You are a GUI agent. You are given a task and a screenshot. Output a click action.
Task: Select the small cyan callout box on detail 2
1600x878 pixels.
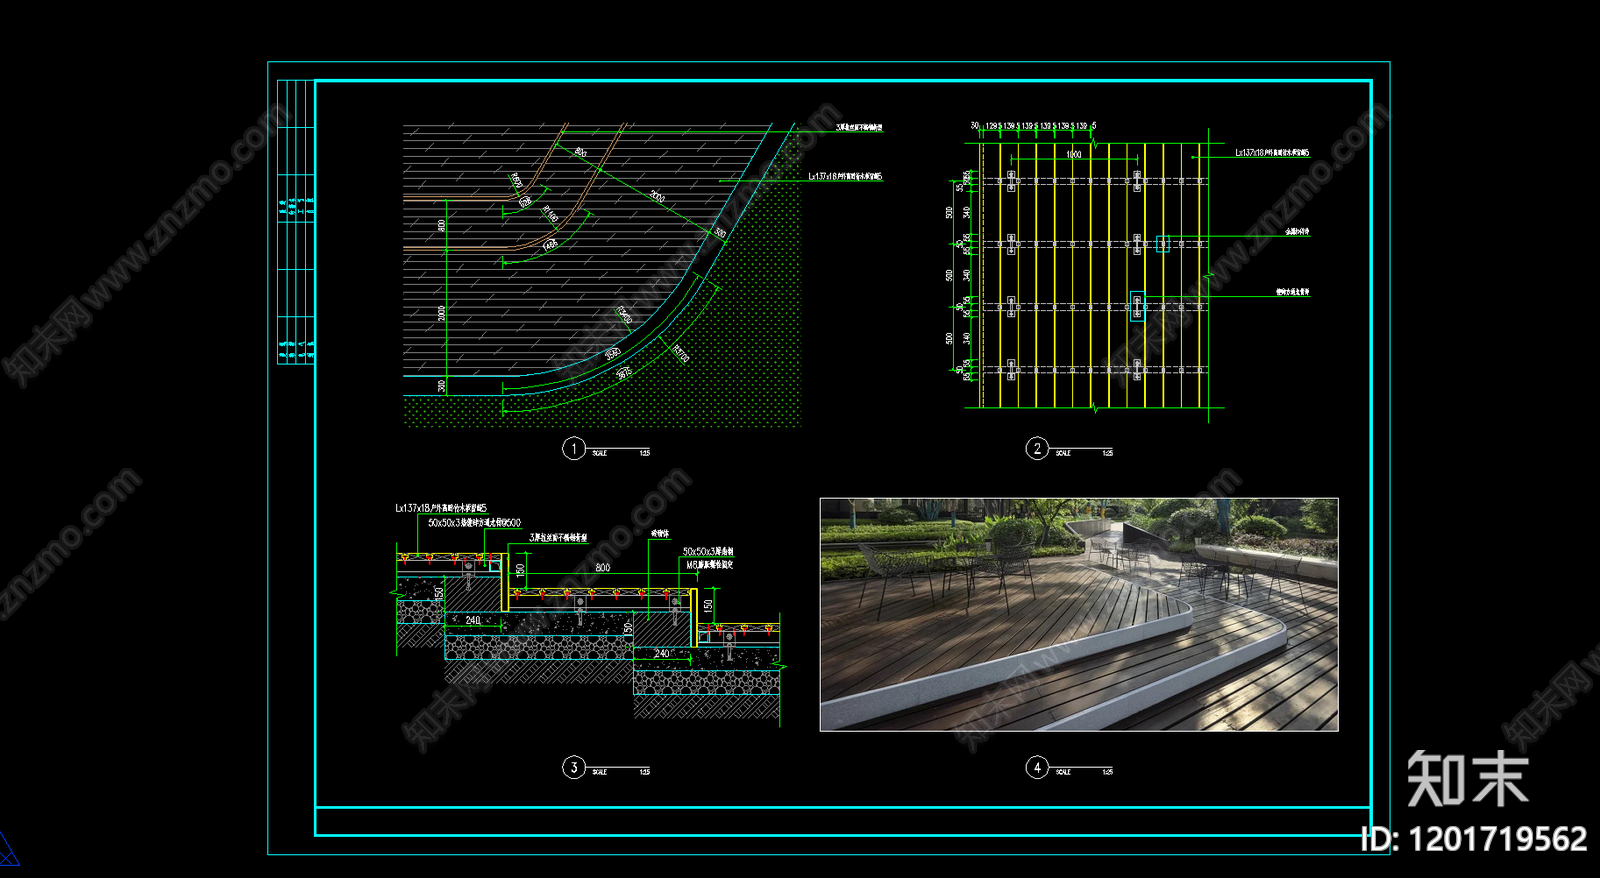click(x=1162, y=243)
